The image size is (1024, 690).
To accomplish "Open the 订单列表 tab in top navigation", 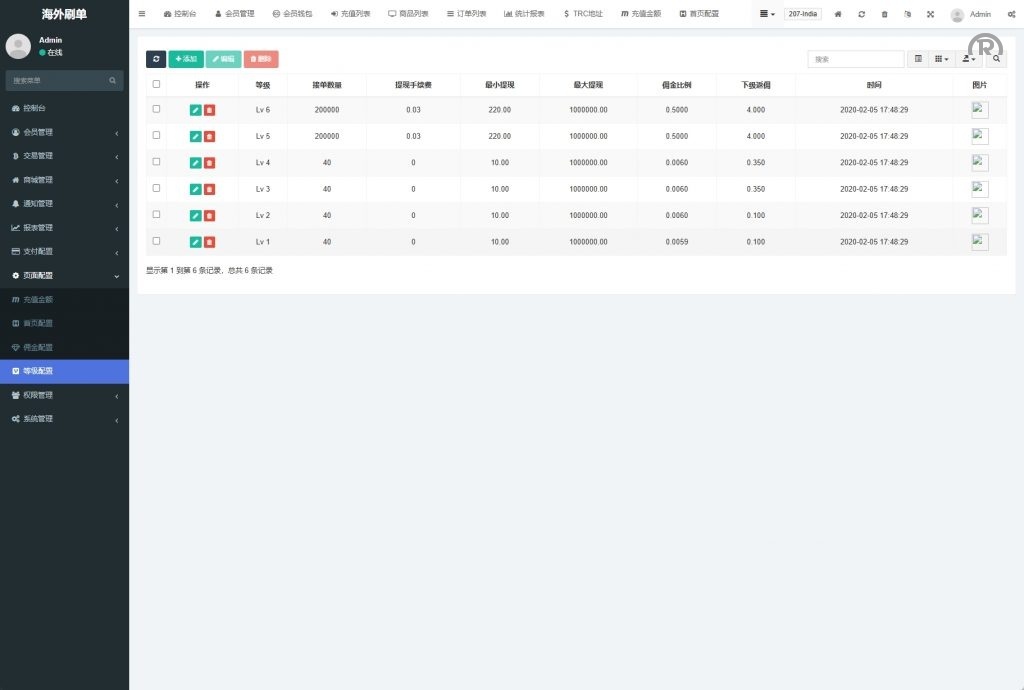I will [466, 14].
